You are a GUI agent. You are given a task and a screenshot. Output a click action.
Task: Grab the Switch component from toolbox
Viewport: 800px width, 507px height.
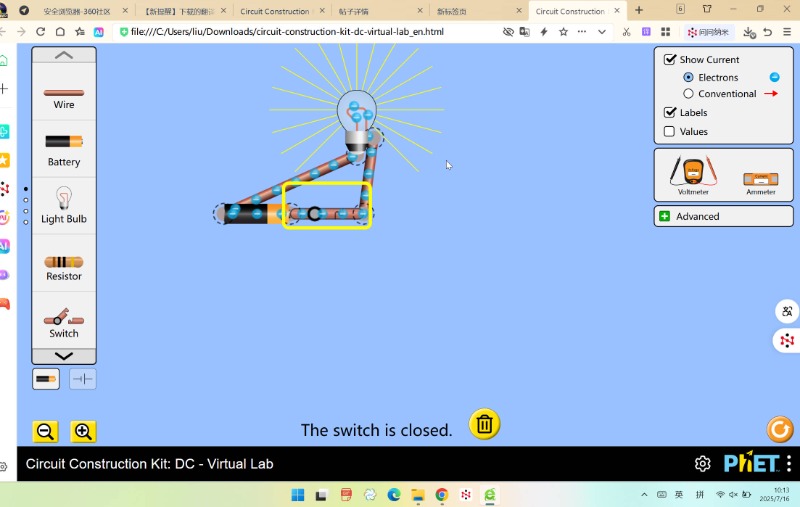click(64, 319)
